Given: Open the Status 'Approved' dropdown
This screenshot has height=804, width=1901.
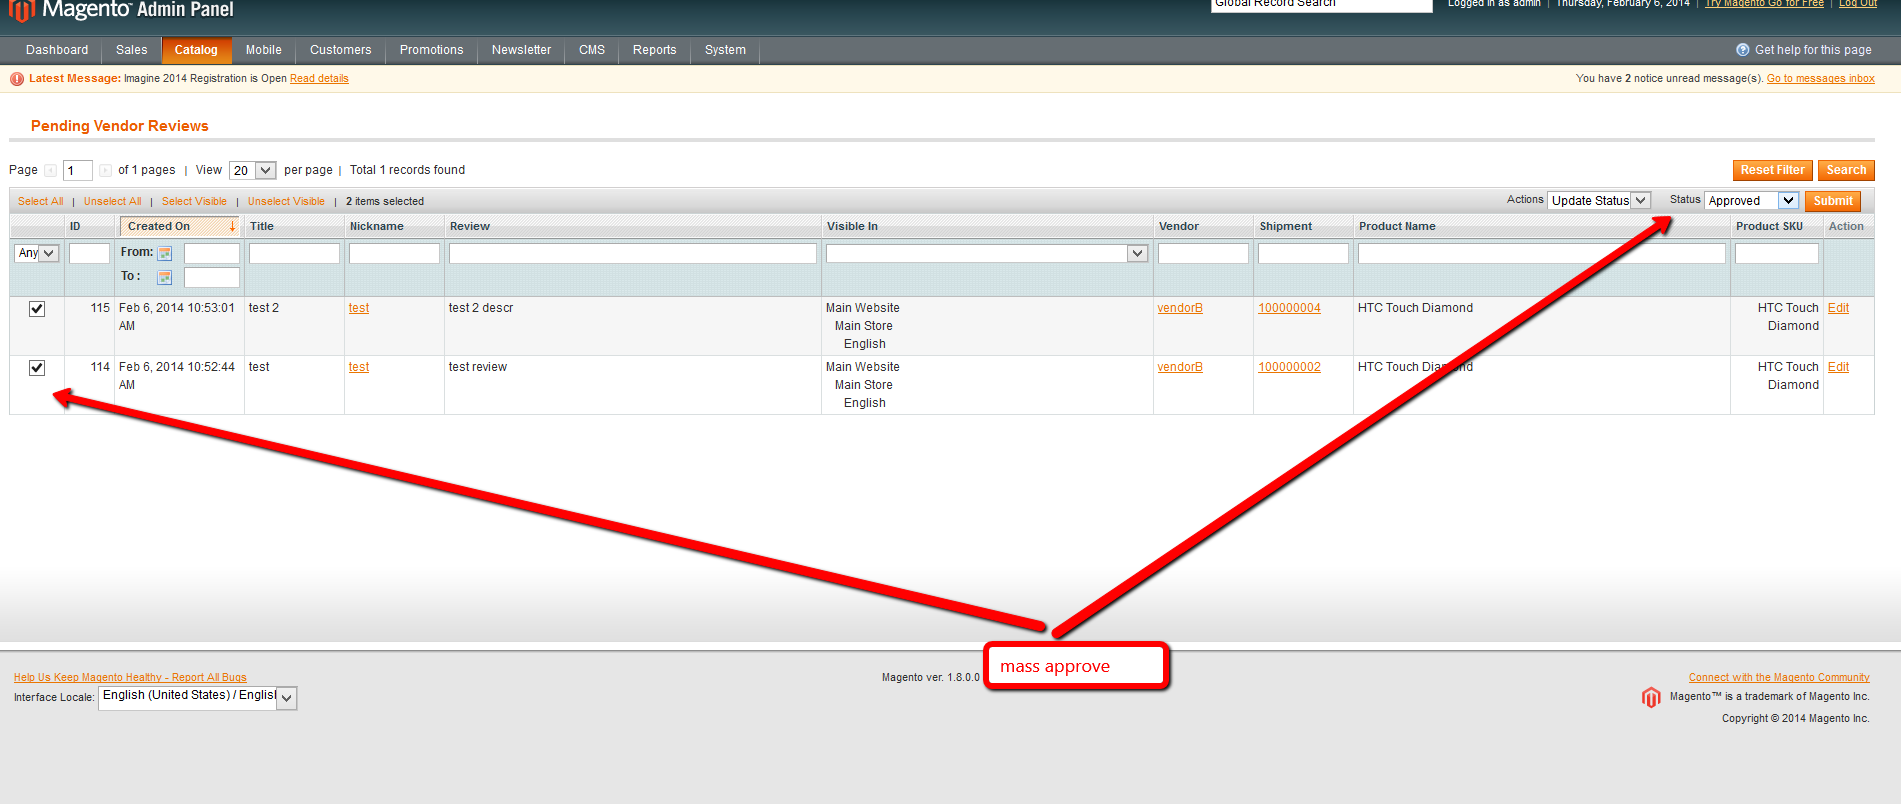Looking at the screenshot, I should click(1751, 201).
